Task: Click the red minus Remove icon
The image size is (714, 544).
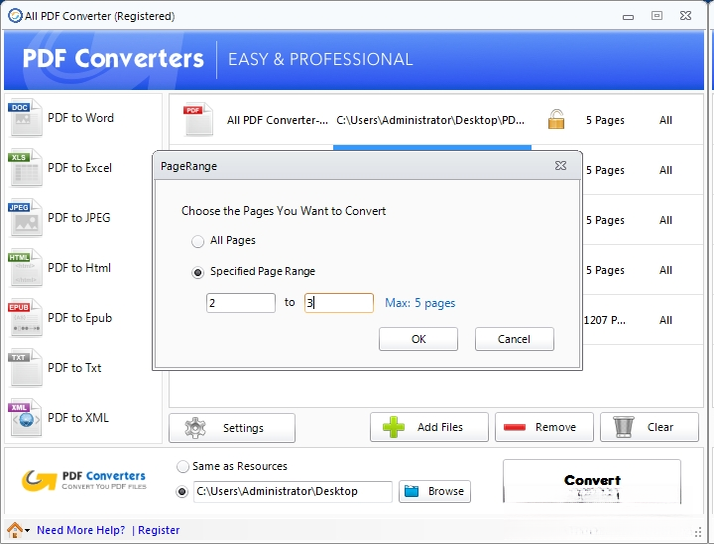Action: click(x=515, y=427)
